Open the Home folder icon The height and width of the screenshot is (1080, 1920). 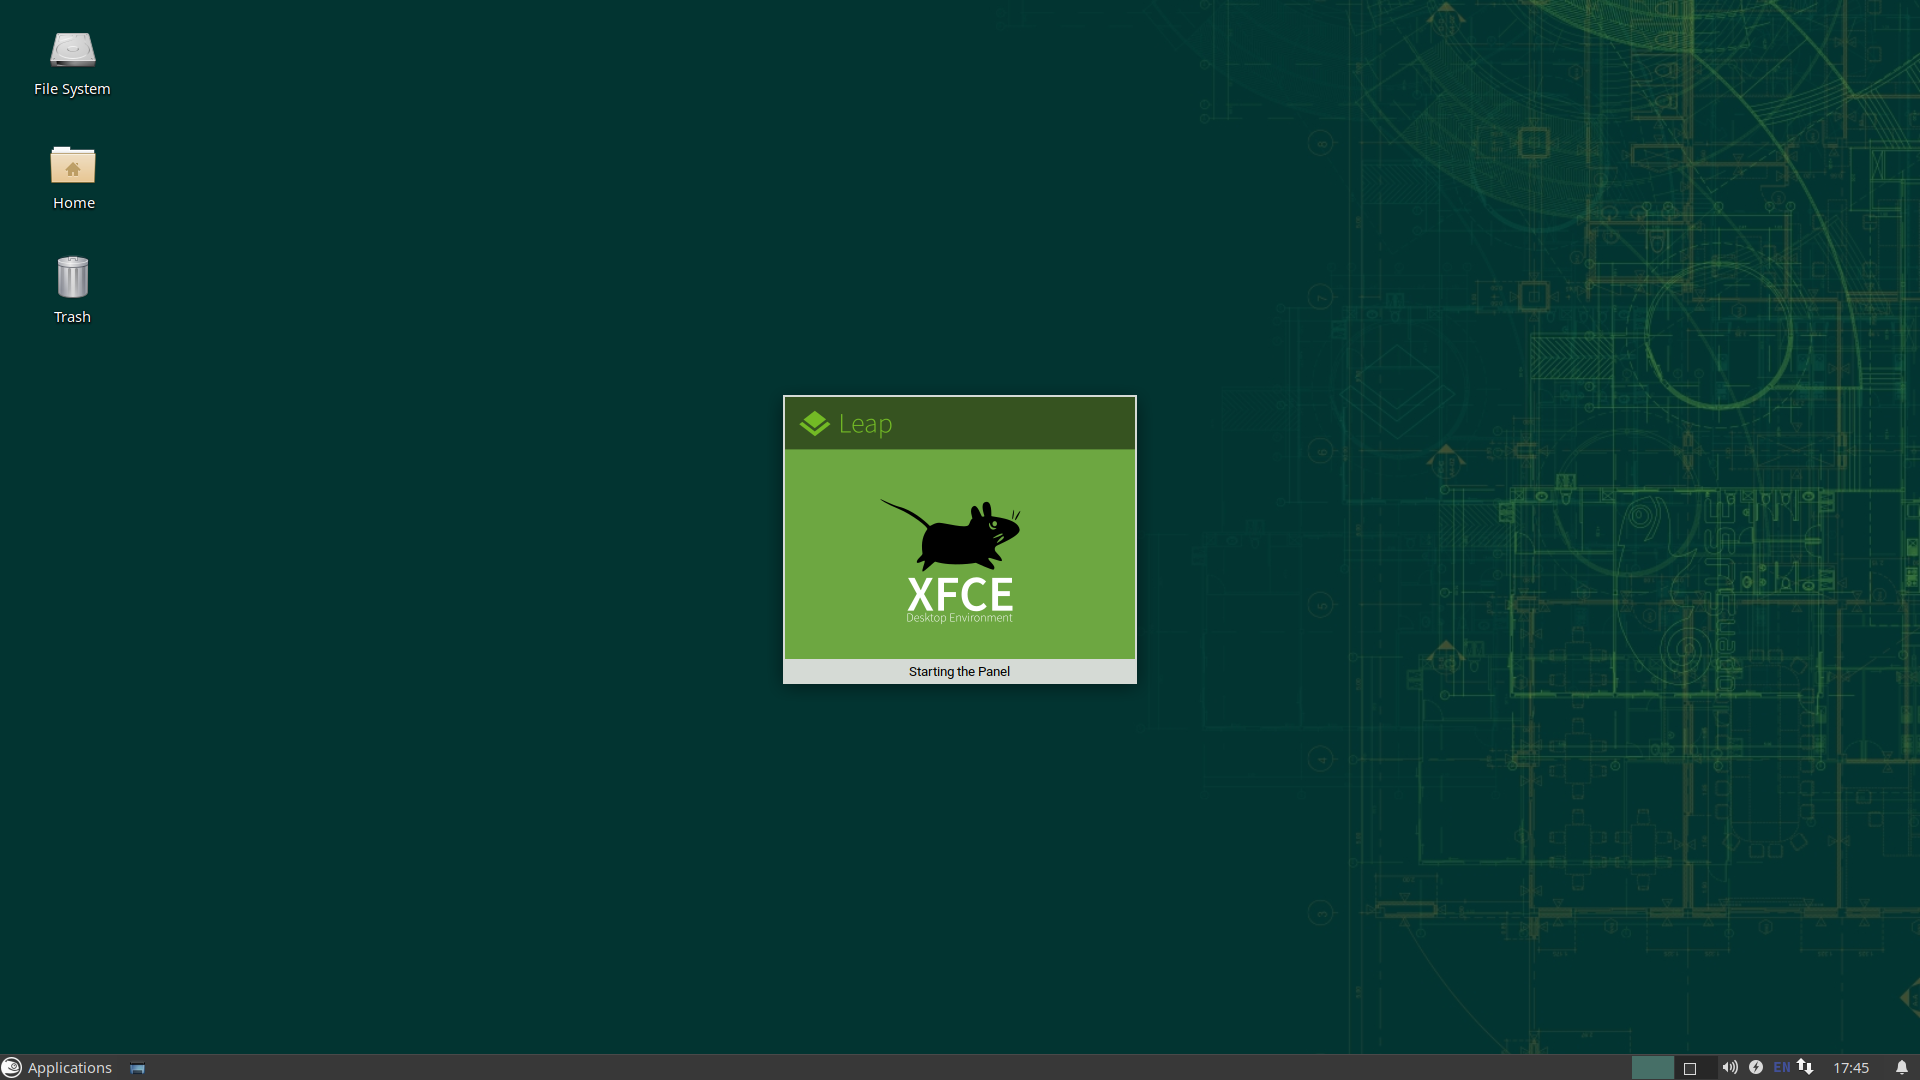72,166
